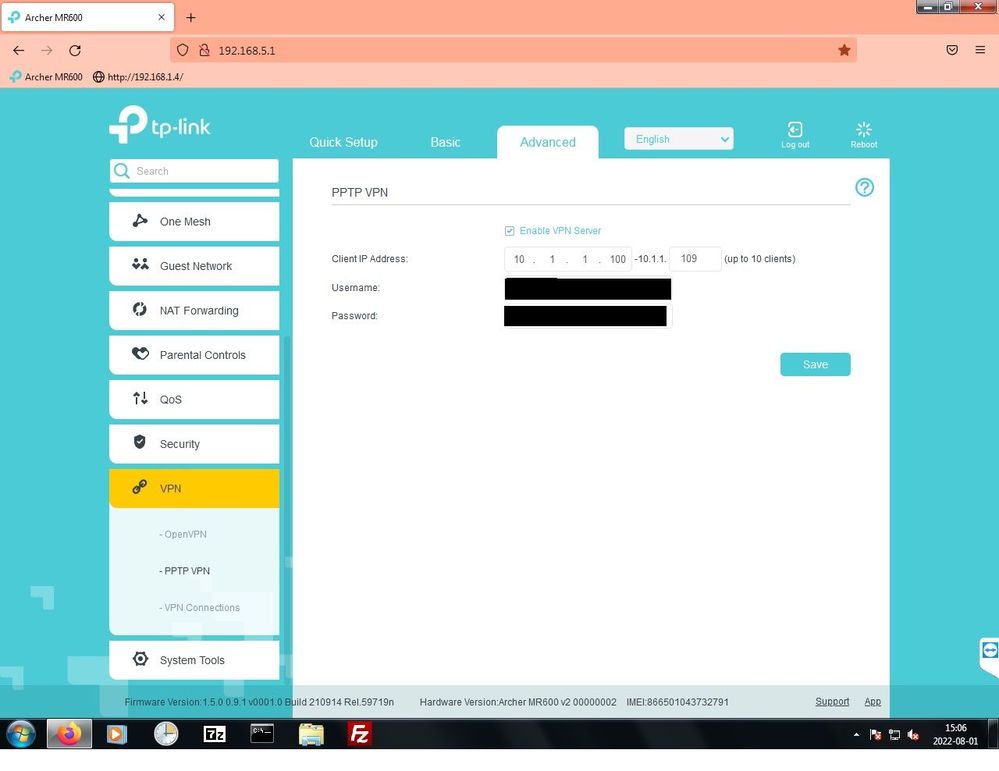The height and width of the screenshot is (771, 999).
Task: Click the client IP end range field
Action: click(694, 259)
